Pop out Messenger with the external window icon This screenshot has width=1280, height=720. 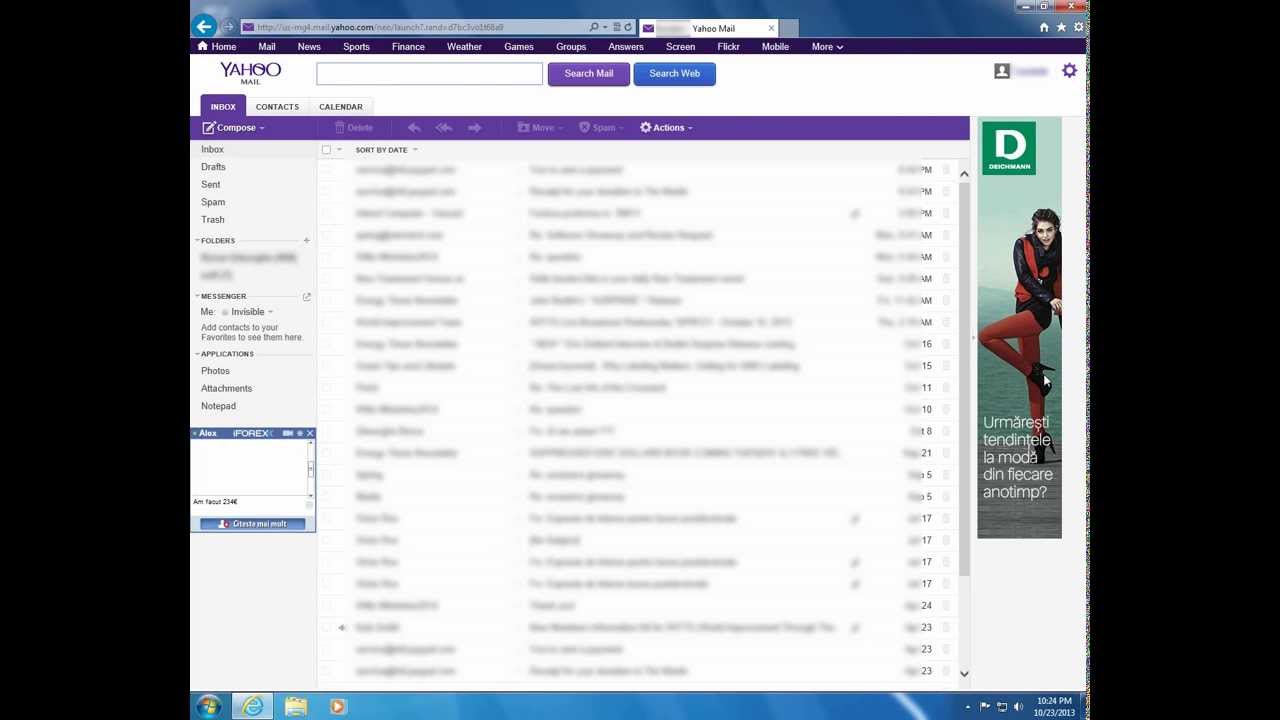pyautogui.click(x=306, y=296)
